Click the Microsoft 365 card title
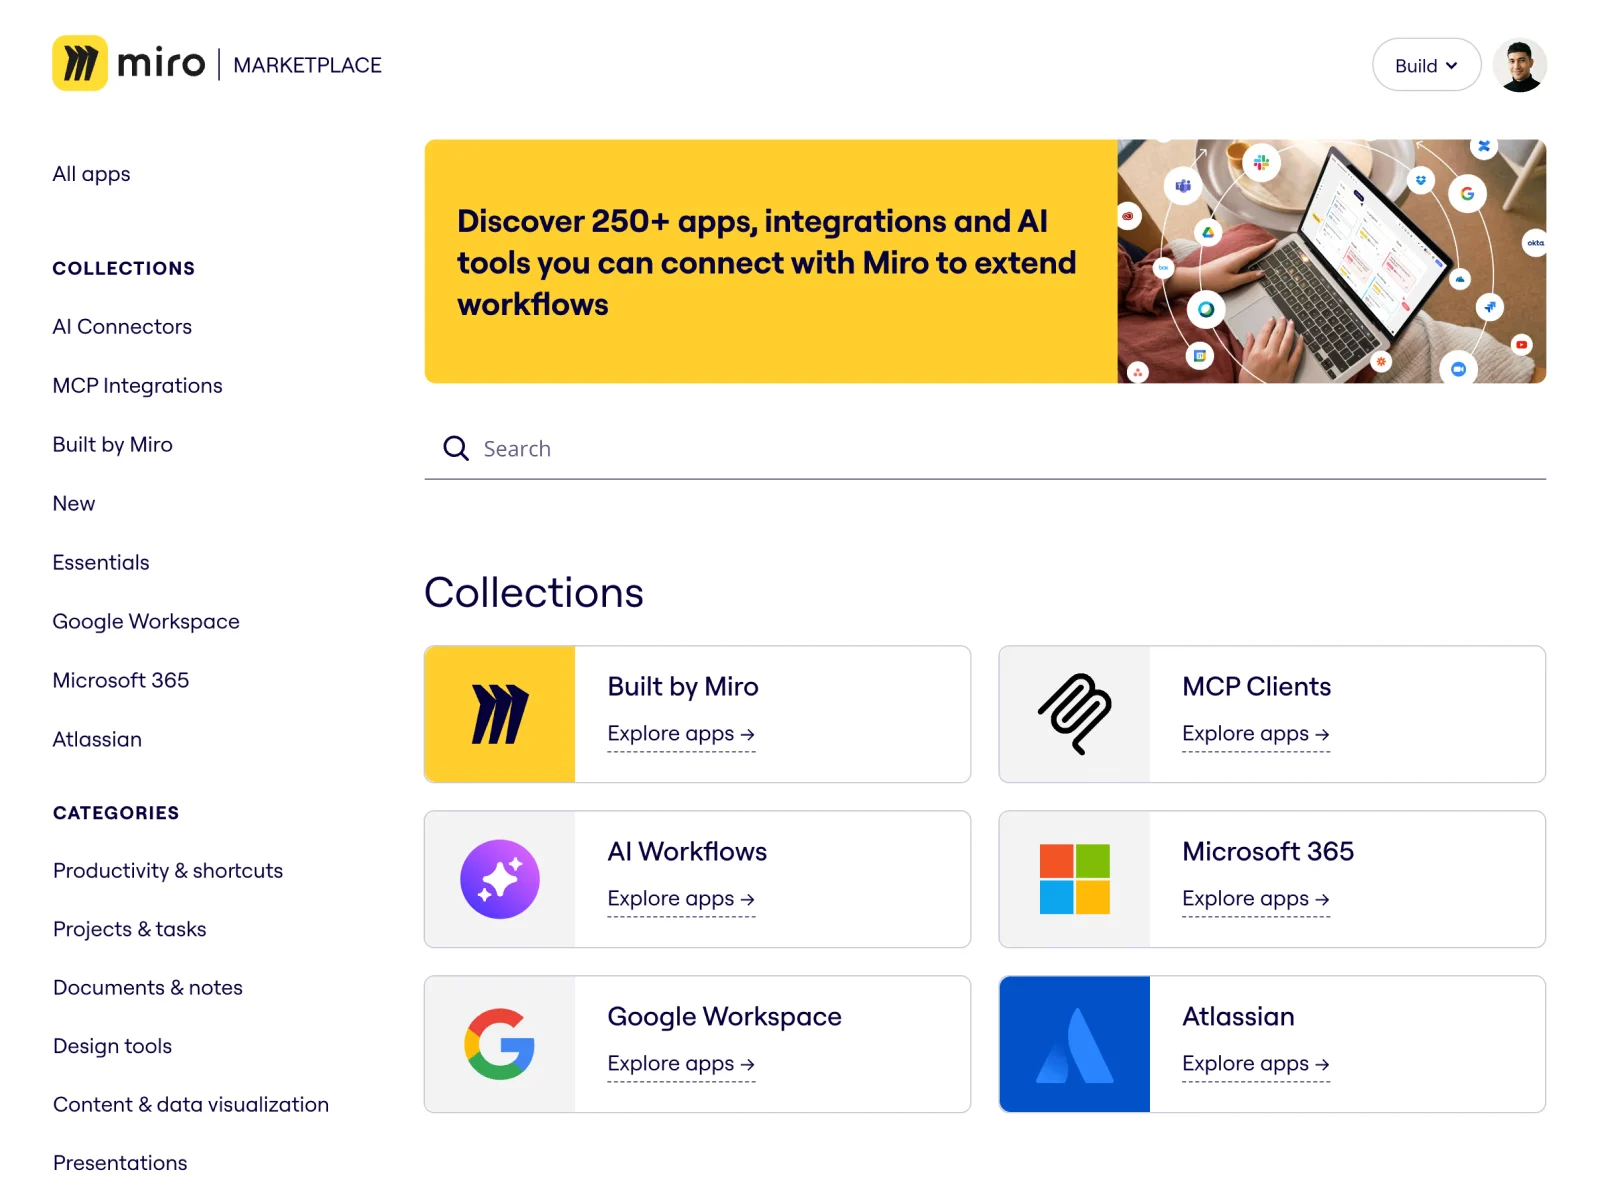 point(1268,852)
